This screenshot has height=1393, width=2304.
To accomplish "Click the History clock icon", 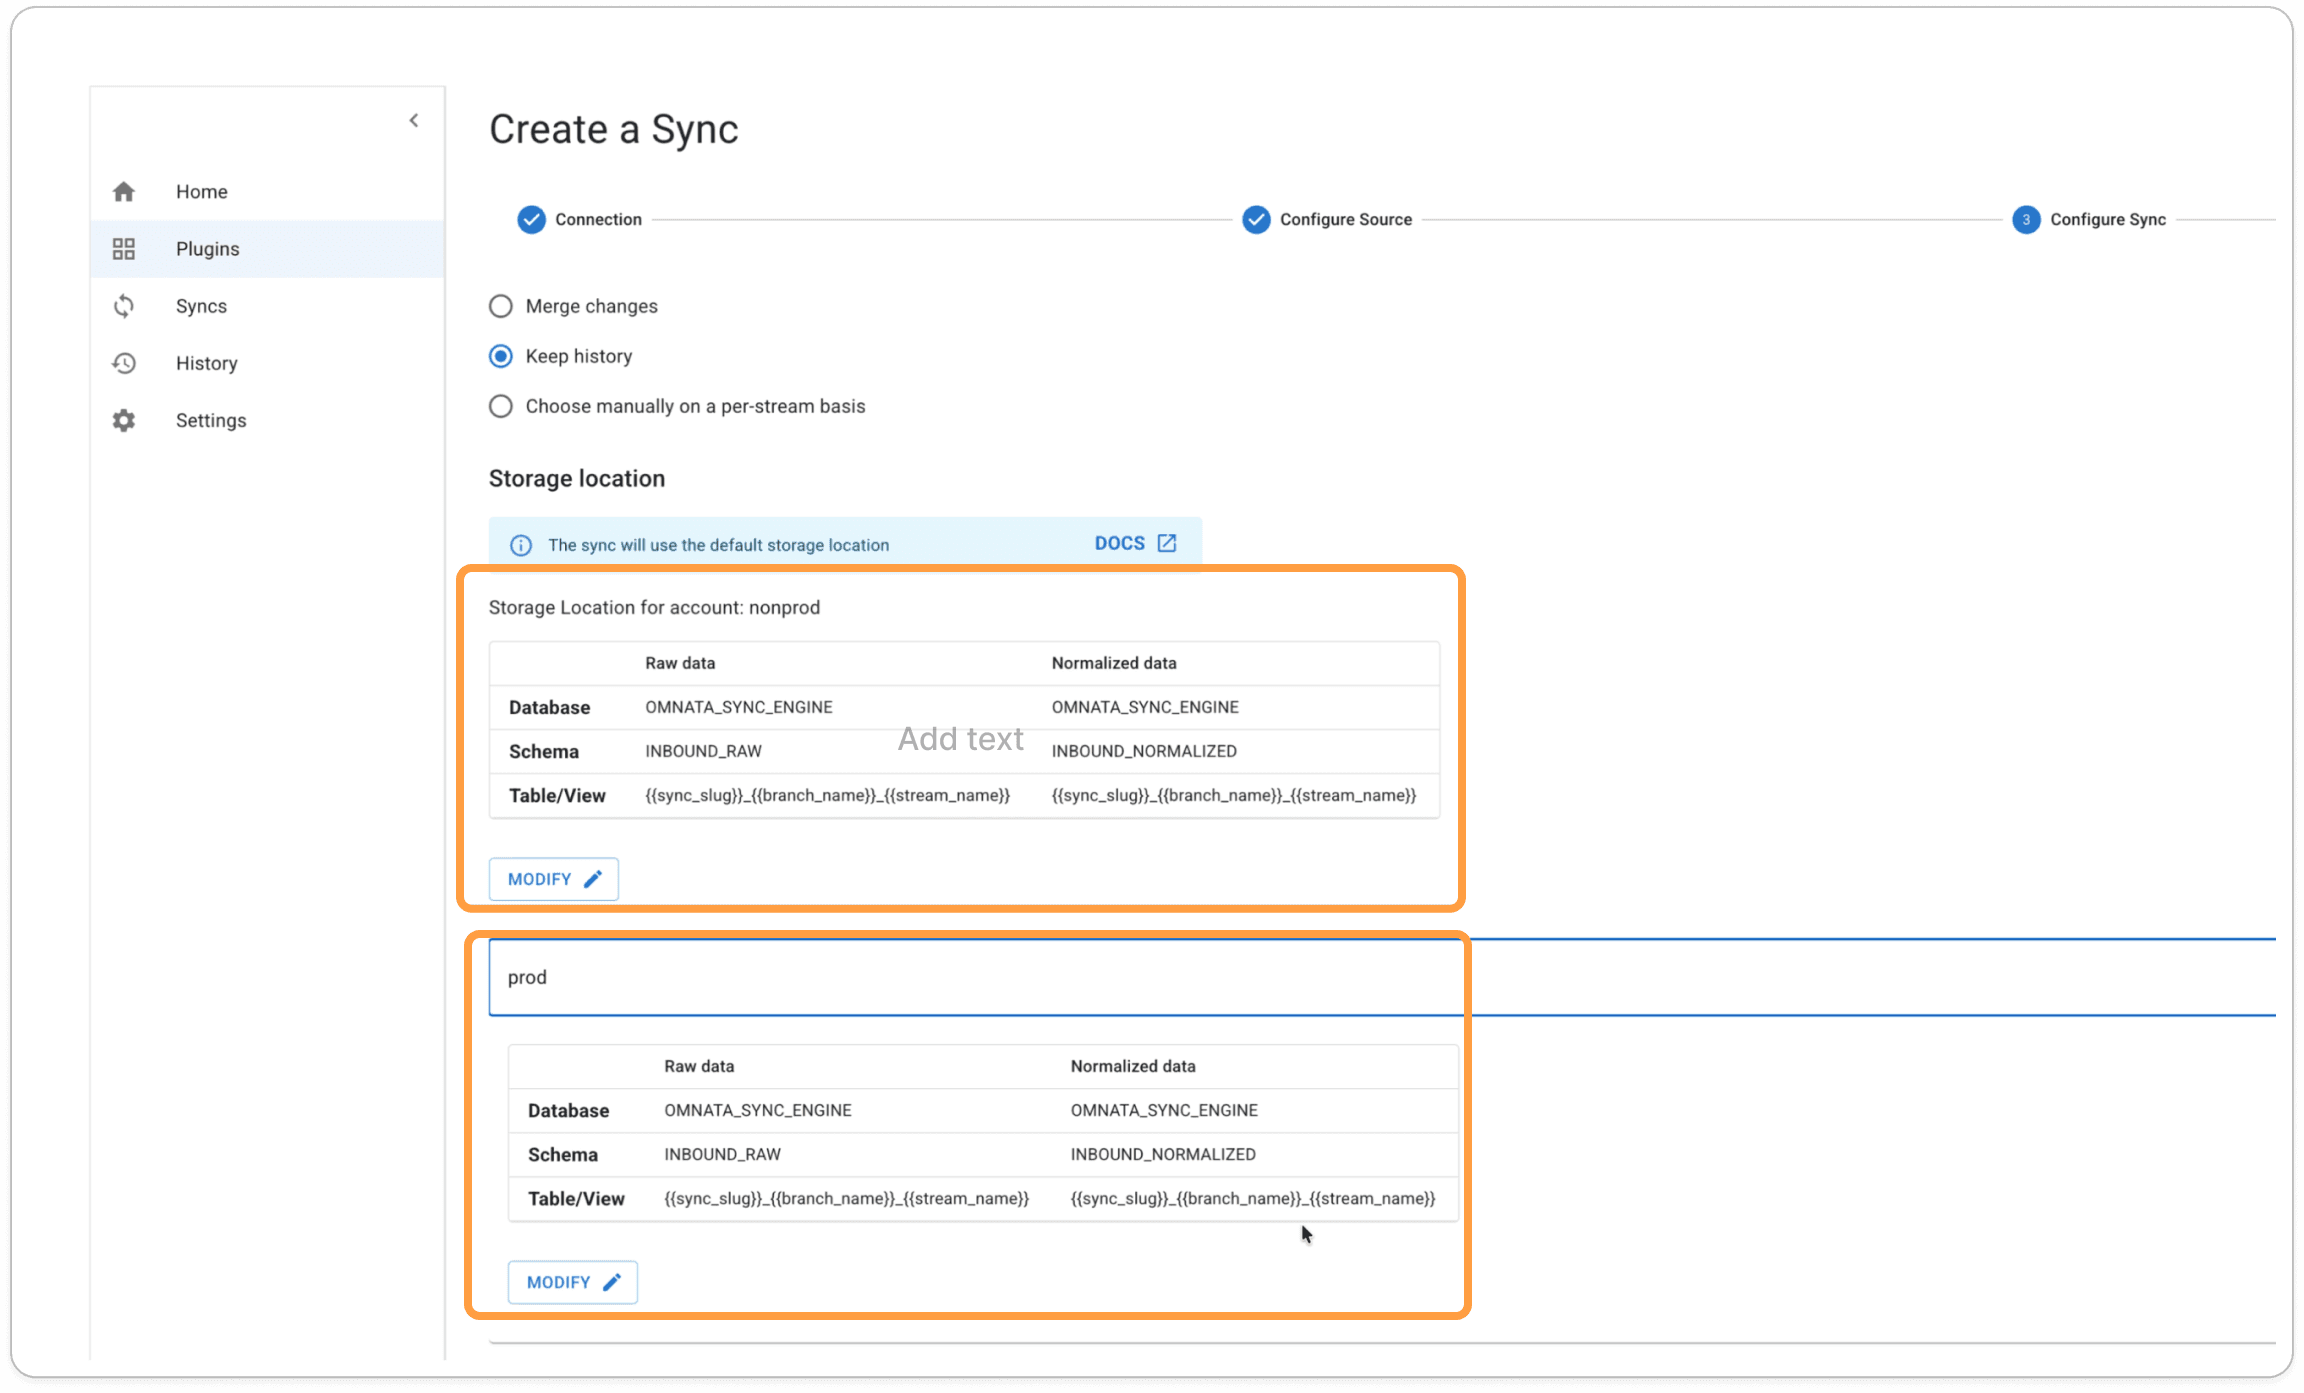I will pyautogui.click(x=124, y=363).
